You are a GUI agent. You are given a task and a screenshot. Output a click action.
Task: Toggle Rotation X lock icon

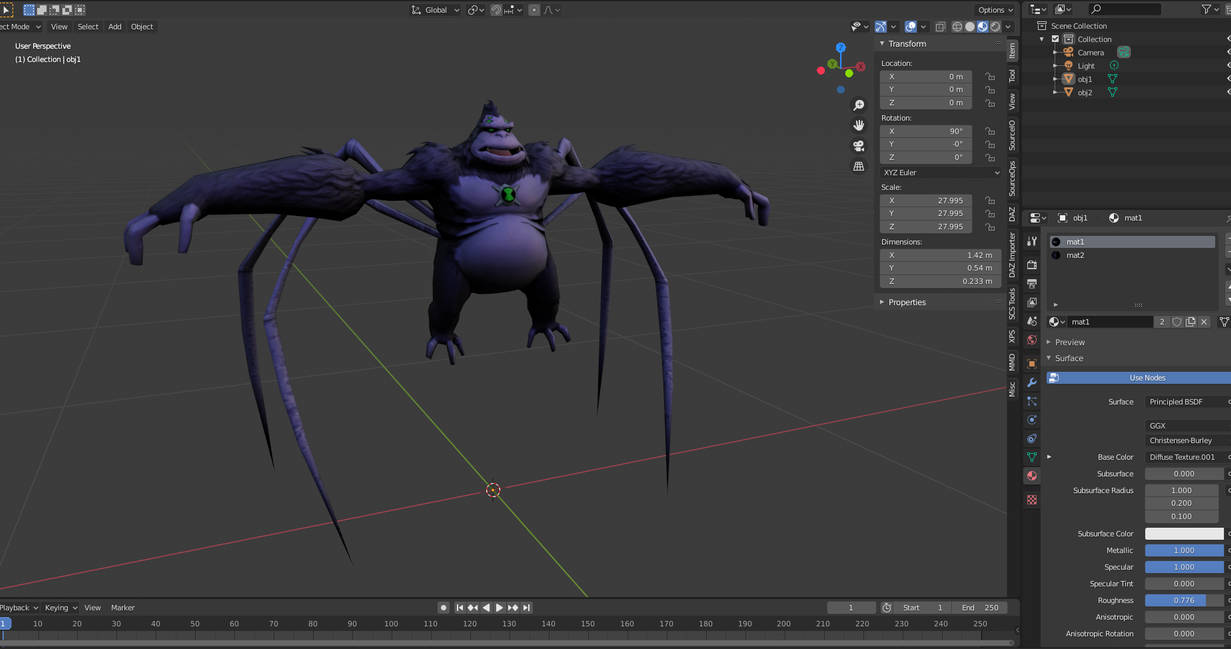tap(990, 131)
